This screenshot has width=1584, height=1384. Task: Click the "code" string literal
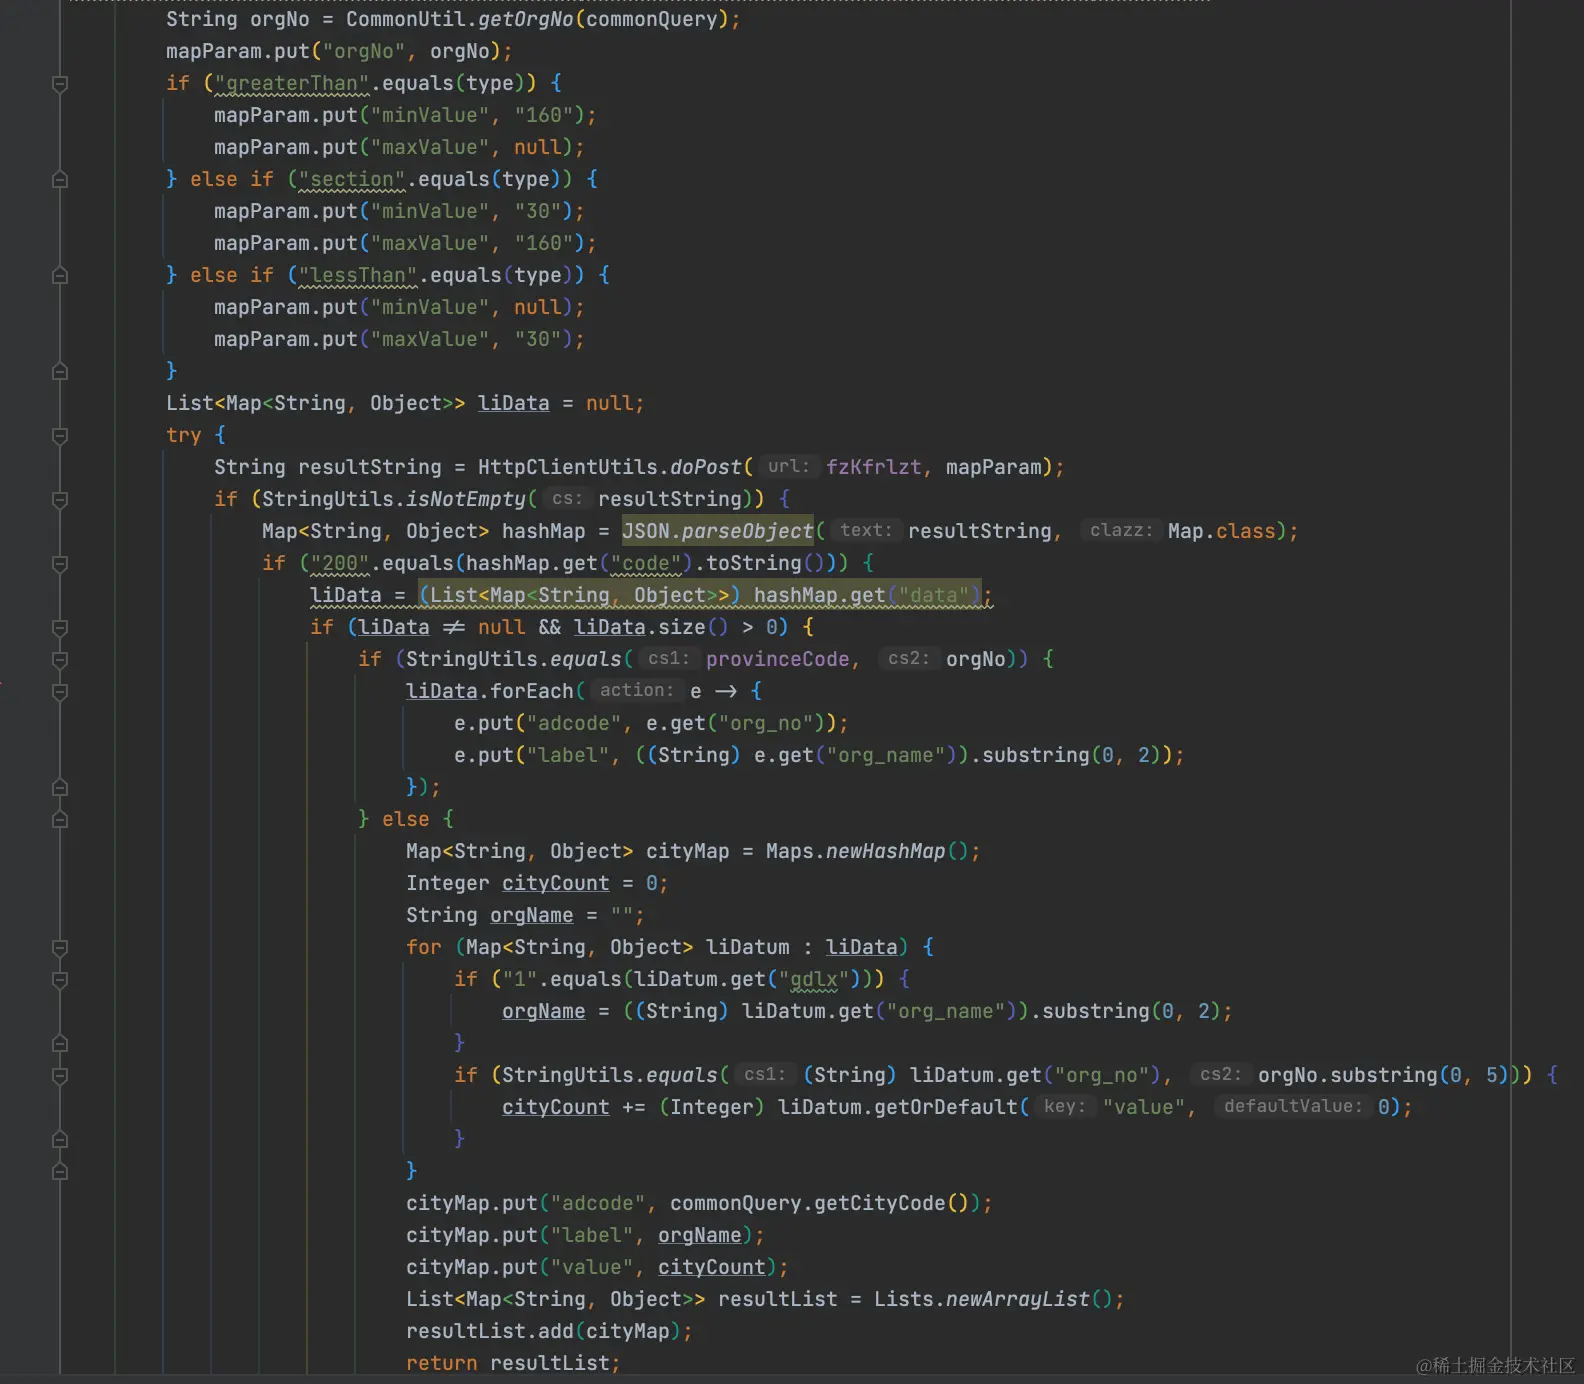coord(646,564)
